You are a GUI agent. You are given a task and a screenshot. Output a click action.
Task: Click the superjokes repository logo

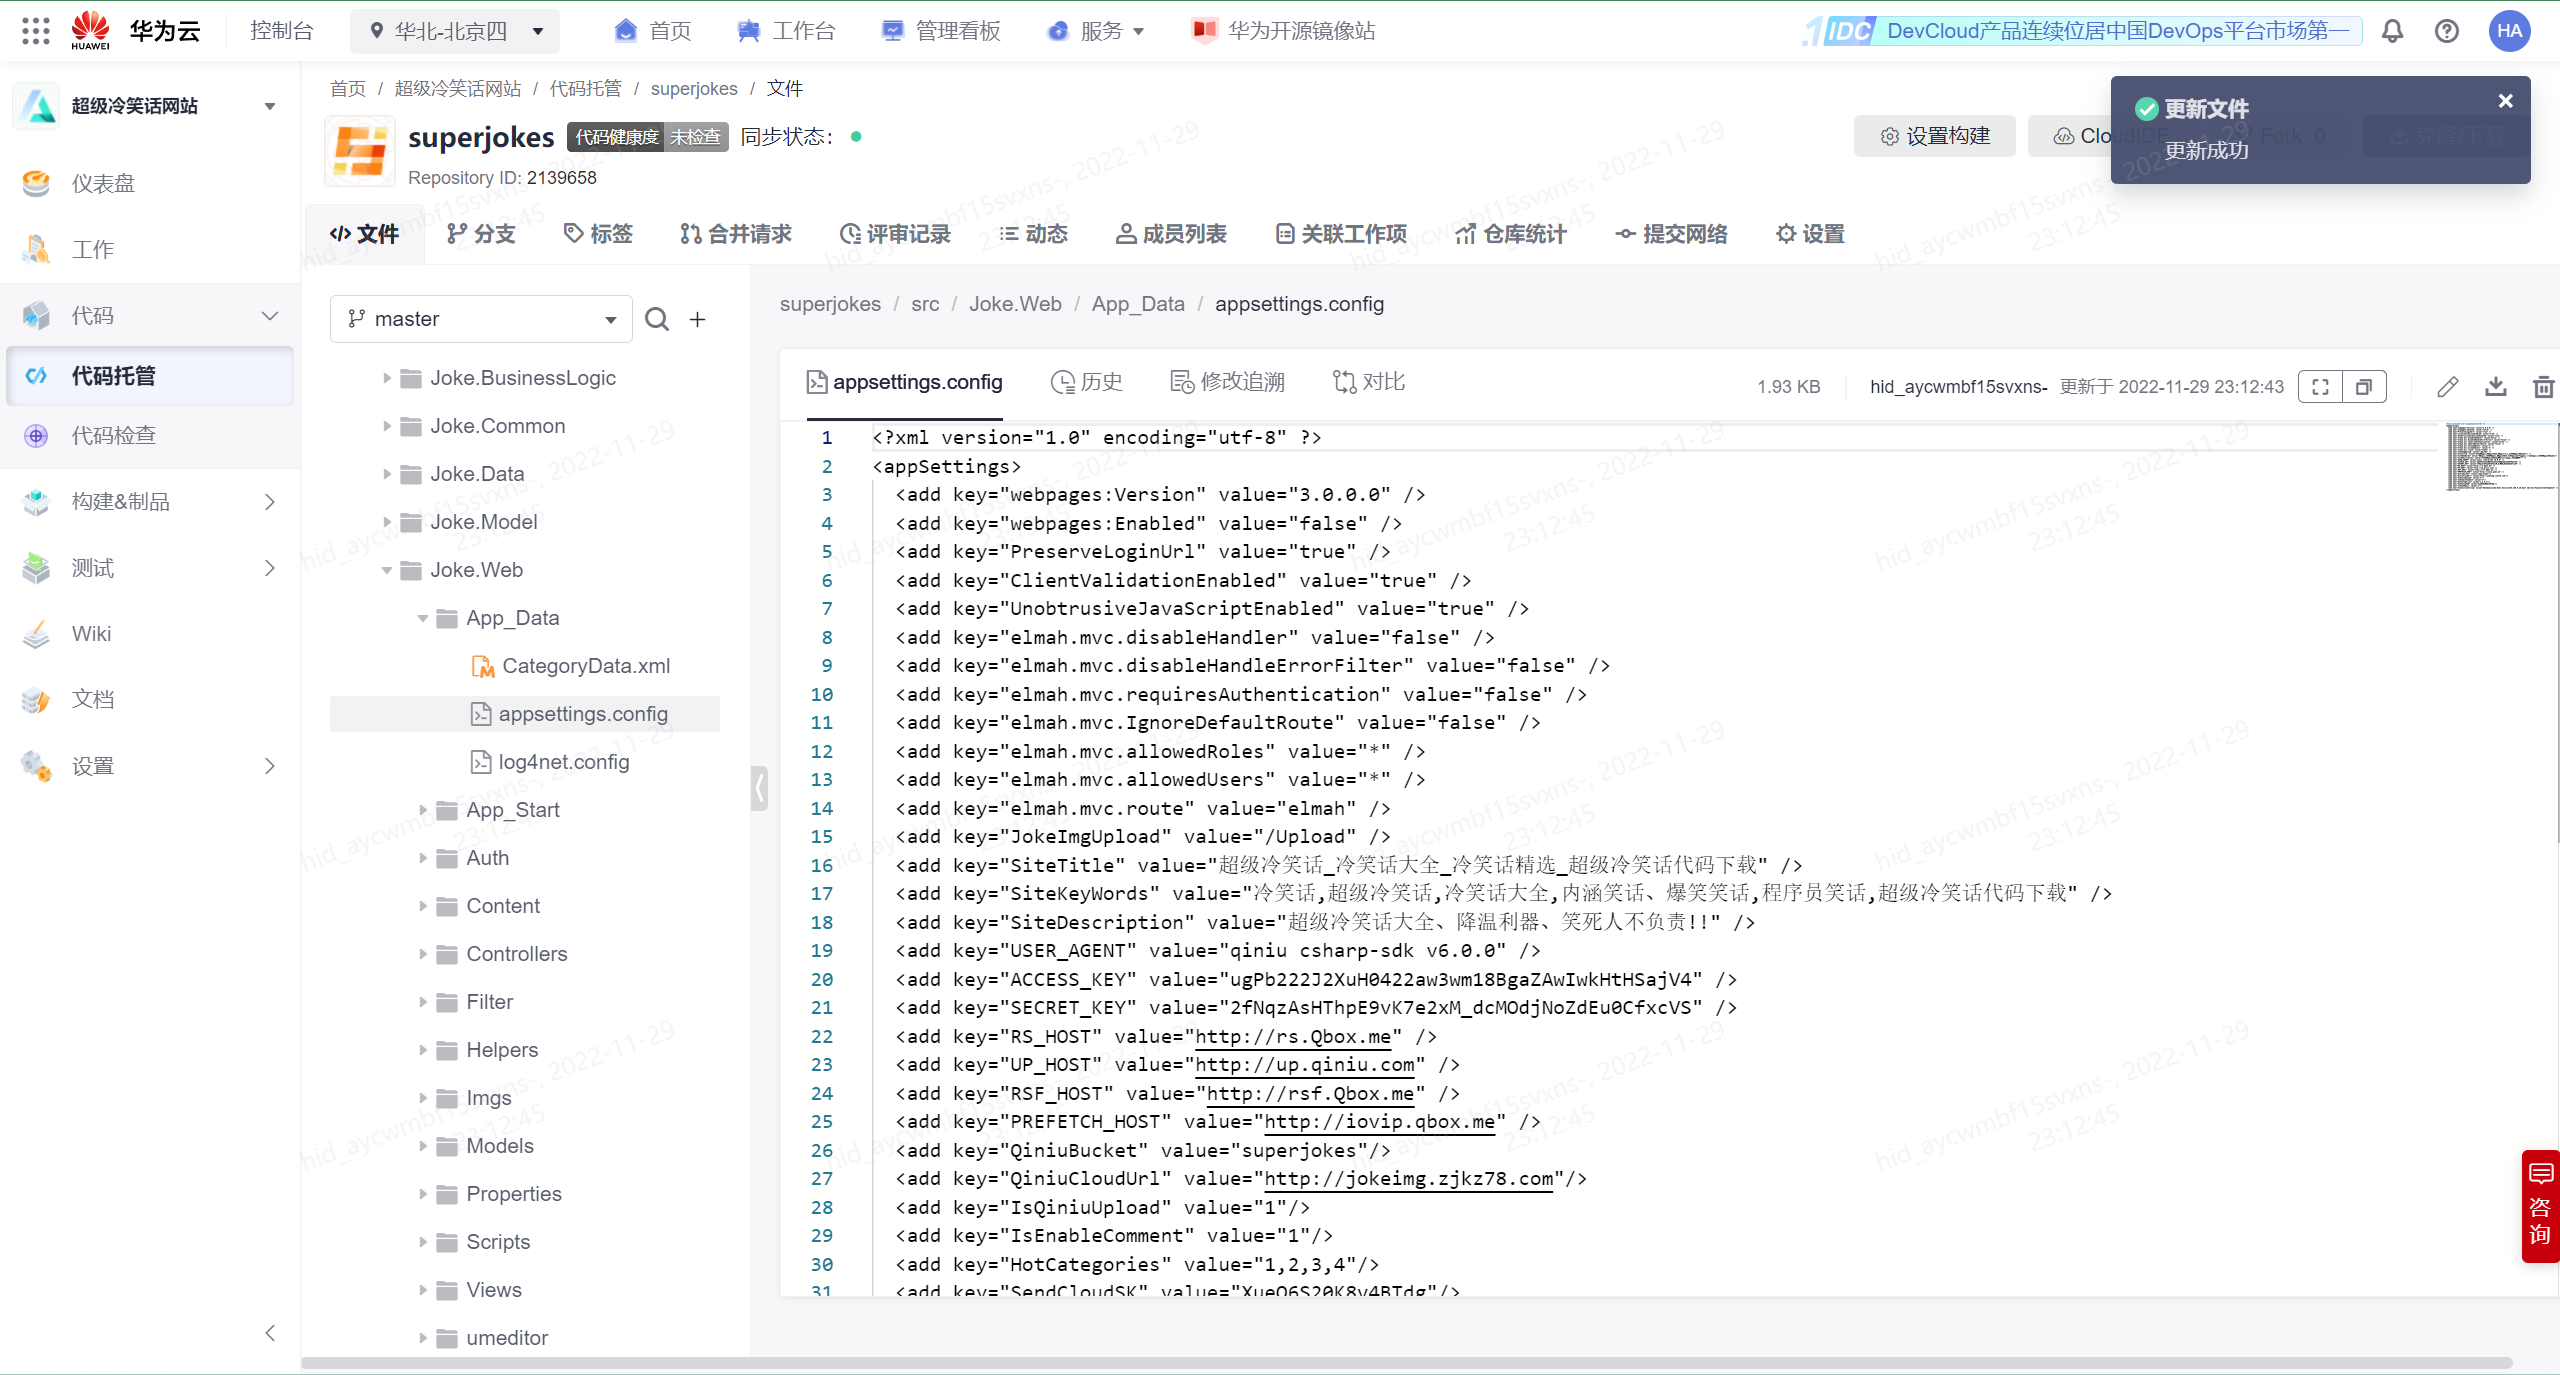(x=360, y=152)
